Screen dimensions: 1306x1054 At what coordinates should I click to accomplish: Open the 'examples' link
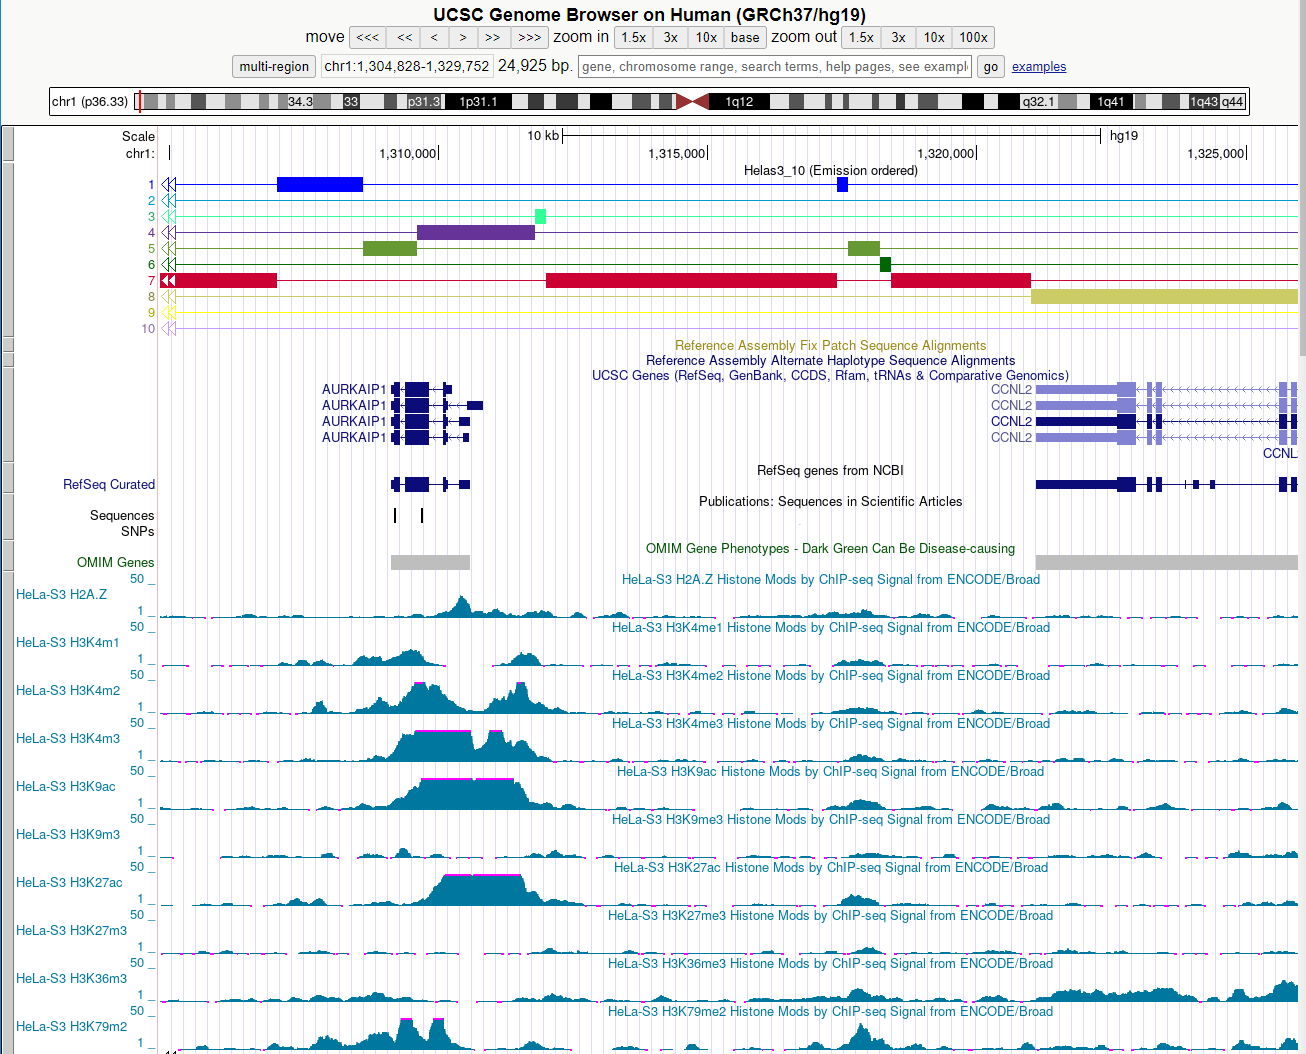(x=1038, y=66)
